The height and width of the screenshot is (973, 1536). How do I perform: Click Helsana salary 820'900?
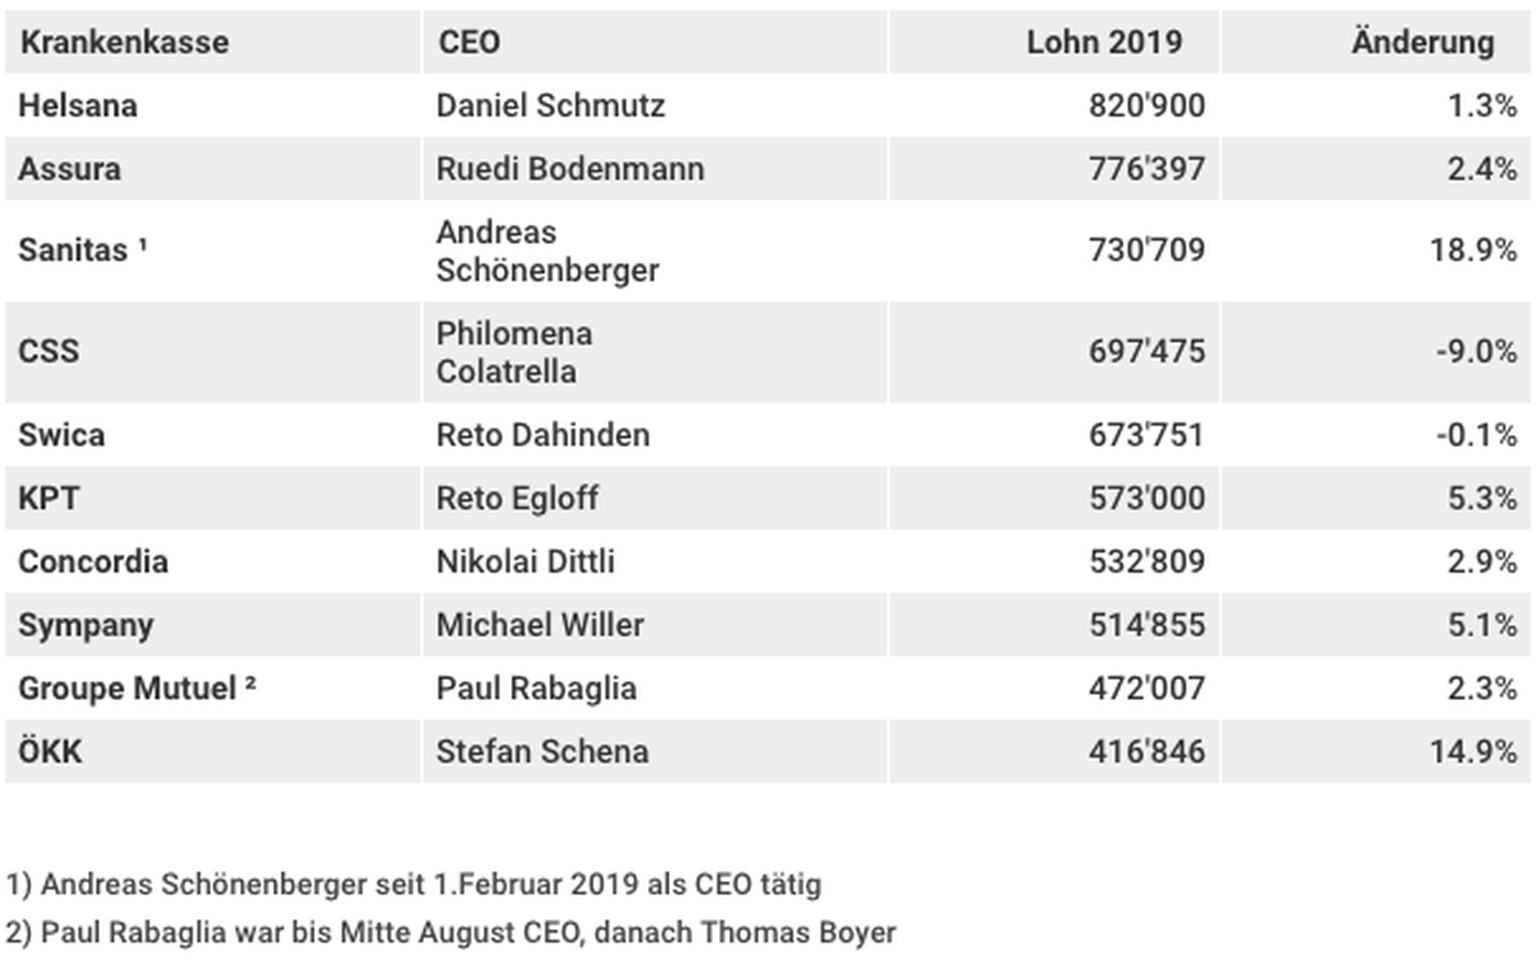1146,105
